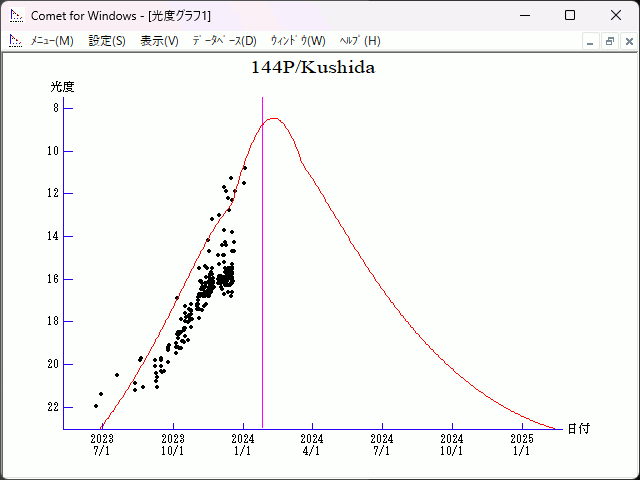This screenshot has height=480, width=640.
Task: Click the 144P/Kushida graph title
Action: [313, 68]
